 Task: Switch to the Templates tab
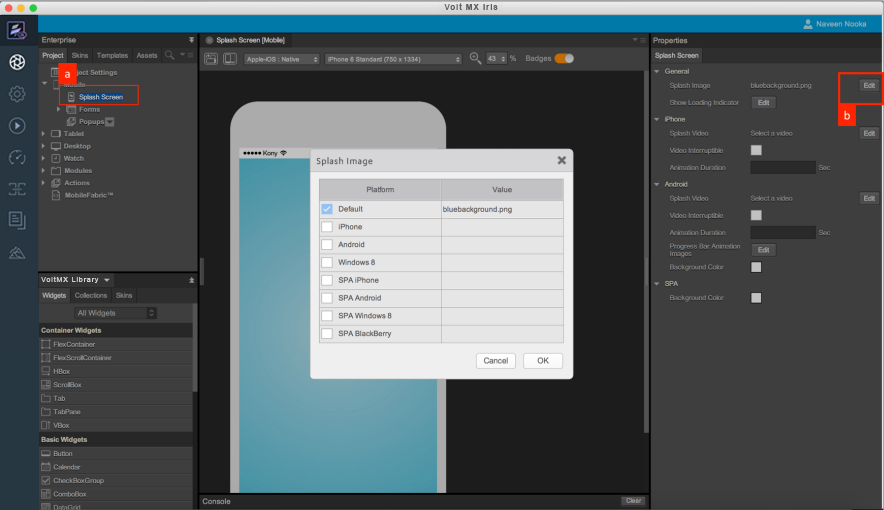point(112,55)
